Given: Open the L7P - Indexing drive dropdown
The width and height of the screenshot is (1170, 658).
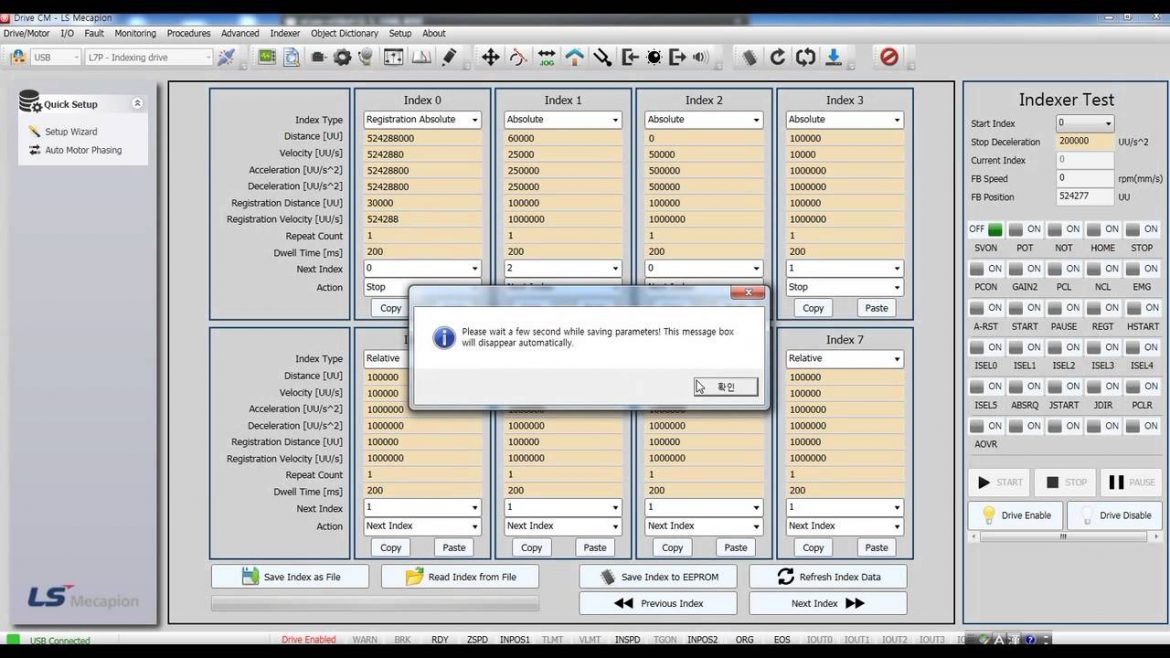Looking at the screenshot, I should point(148,57).
